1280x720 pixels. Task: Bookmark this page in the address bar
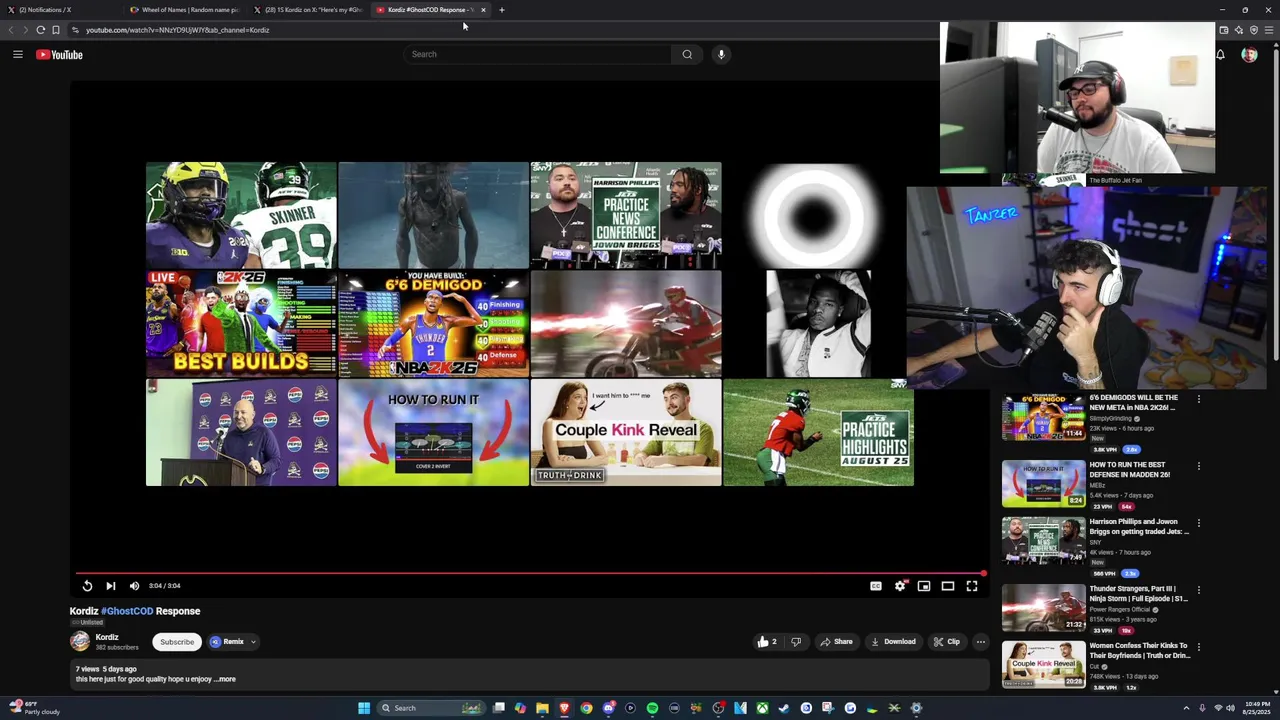[x=55, y=30]
